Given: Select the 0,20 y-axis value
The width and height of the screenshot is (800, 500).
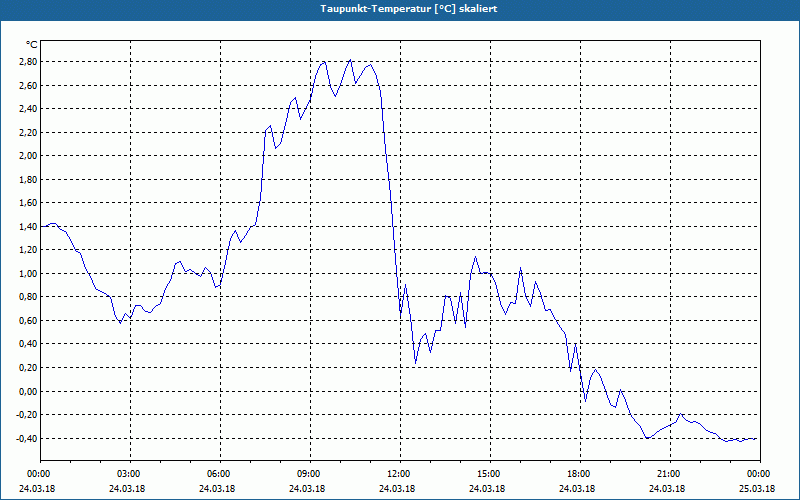Looking at the screenshot, I should (x=28, y=368).
